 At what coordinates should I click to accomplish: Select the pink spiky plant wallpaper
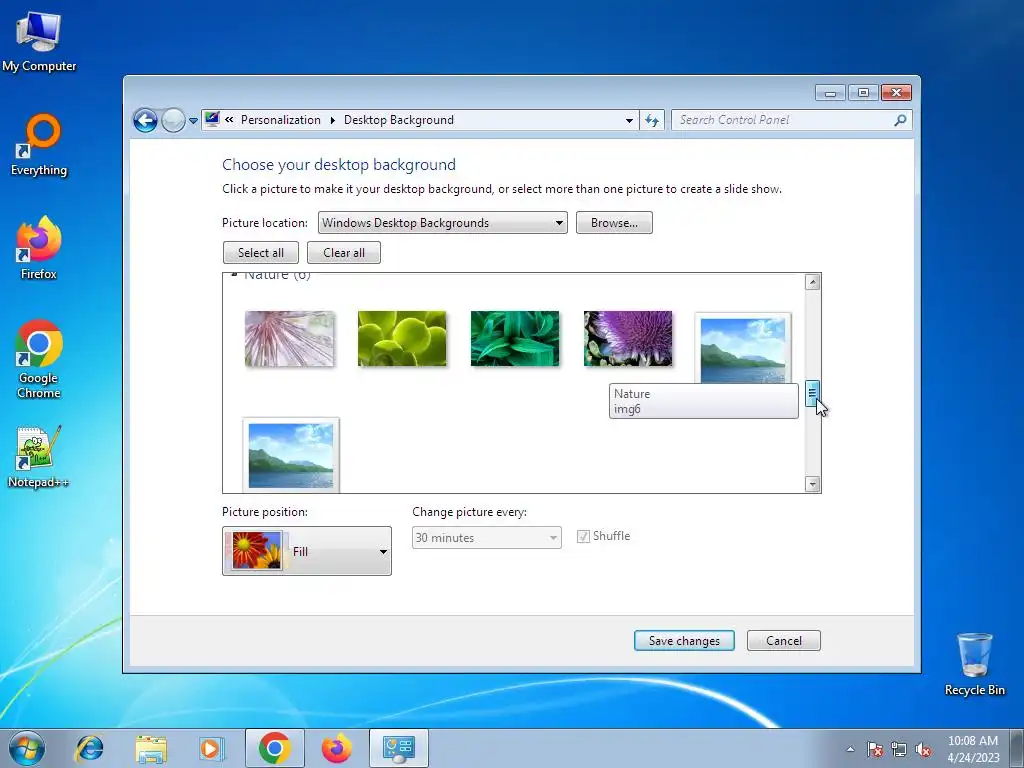tap(289, 339)
